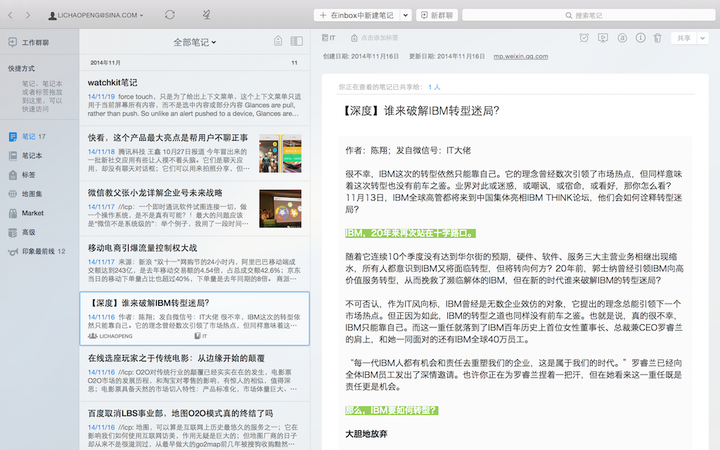The width and height of the screenshot is (720, 450).
Task: Click the IT notebook tag in selected note card
Action: pyautogui.click(x=201, y=336)
